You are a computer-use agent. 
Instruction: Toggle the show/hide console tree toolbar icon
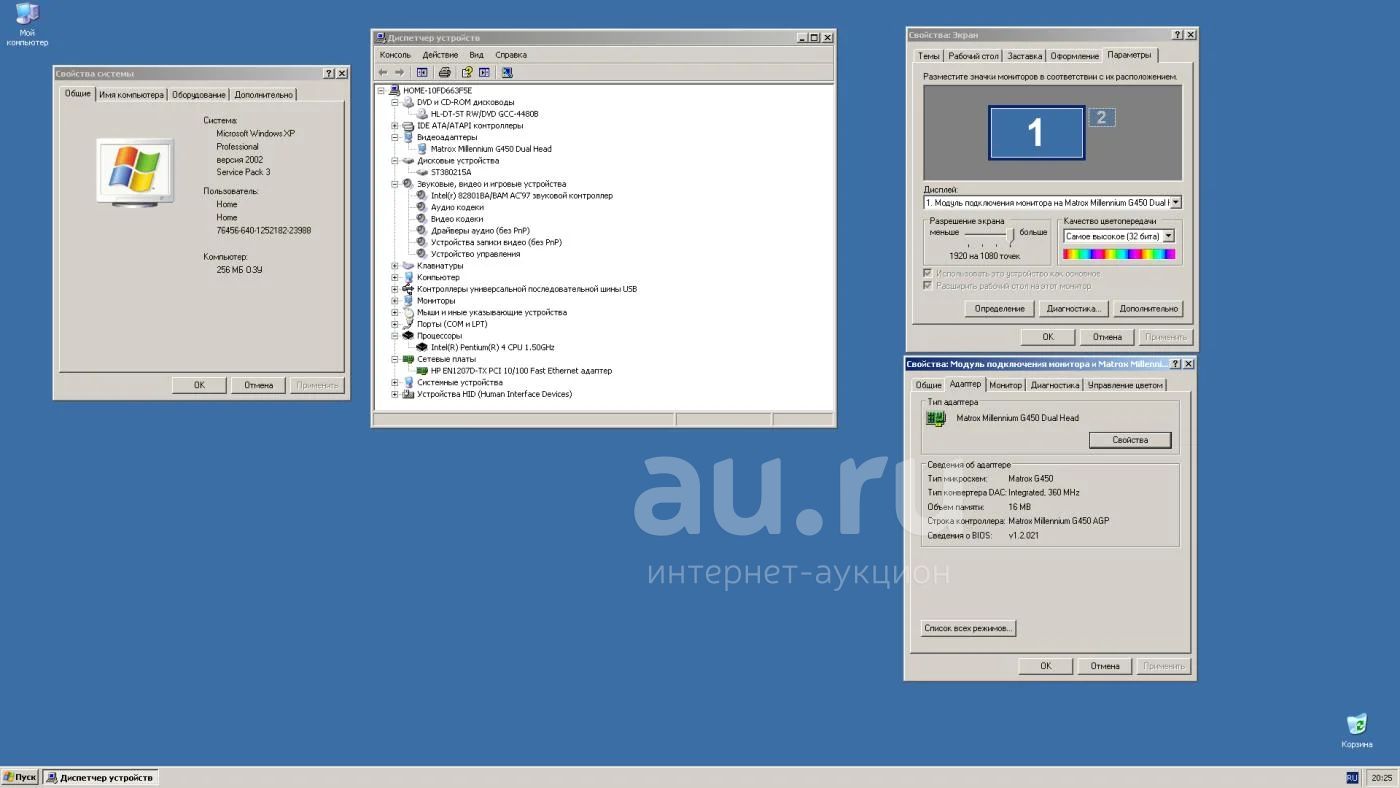422,72
